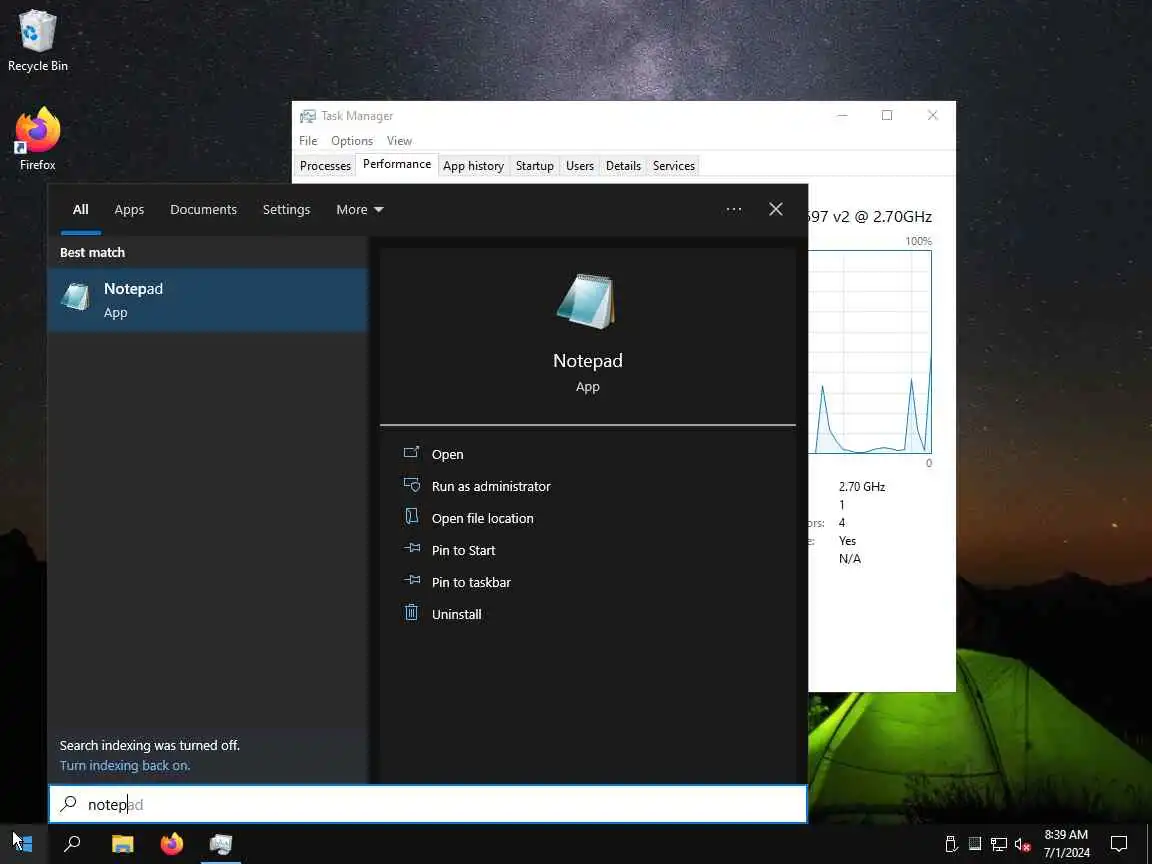Click the 2.70 GHz speed value
1152x864 pixels.
pos(862,486)
